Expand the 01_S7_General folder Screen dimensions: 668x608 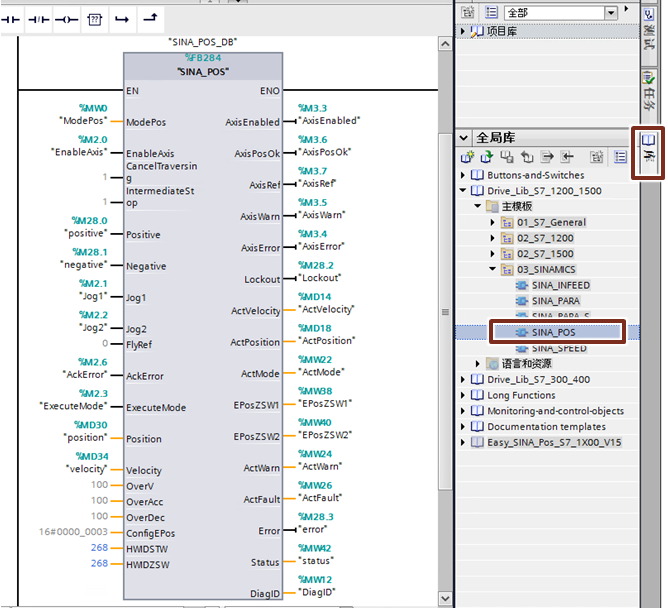click(493, 222)
